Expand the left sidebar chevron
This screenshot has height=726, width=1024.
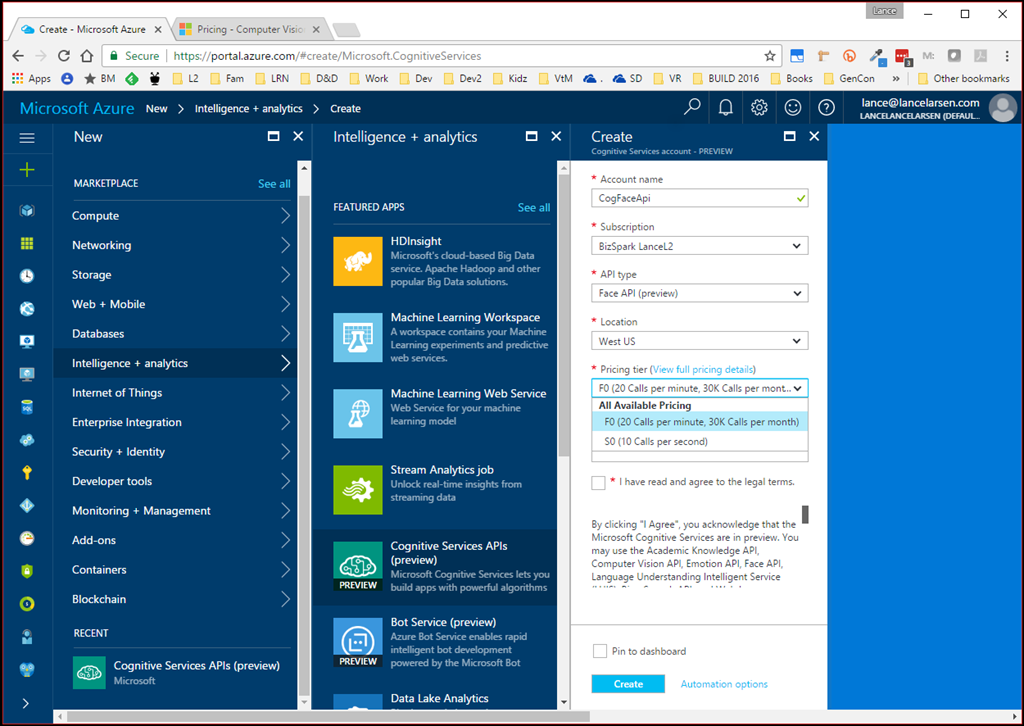[26, 703]
